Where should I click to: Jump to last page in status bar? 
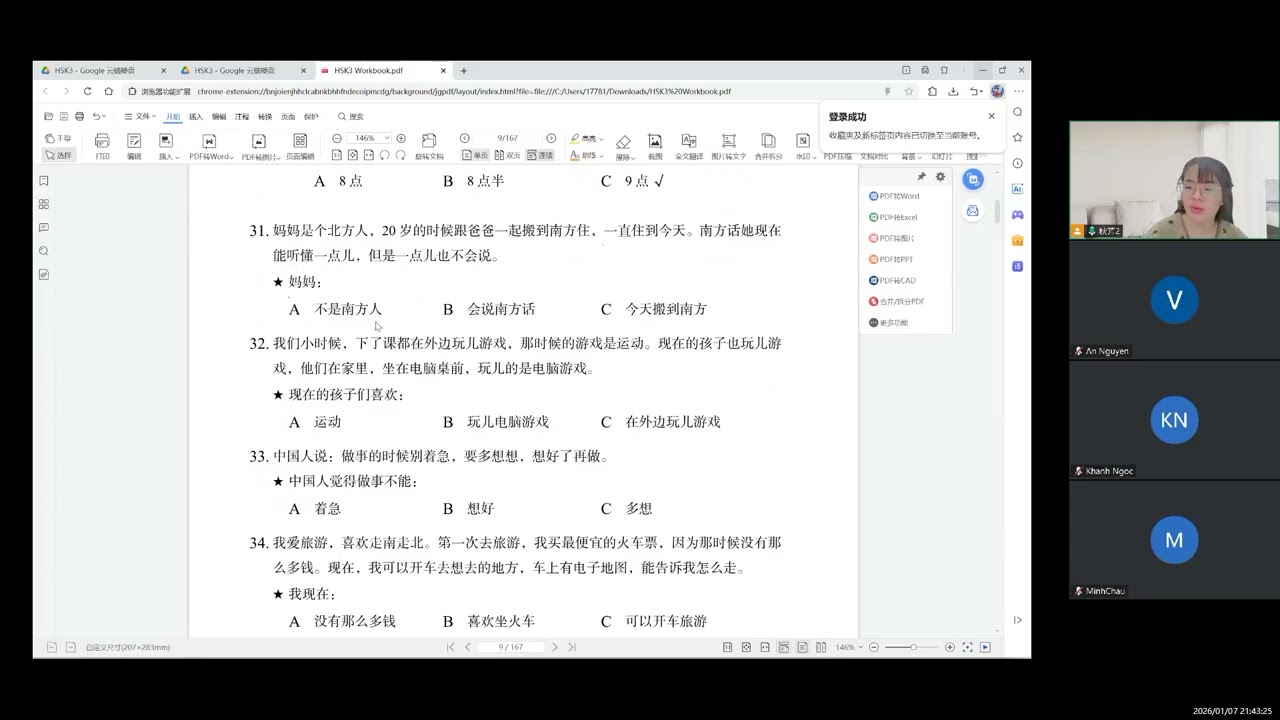572,647
